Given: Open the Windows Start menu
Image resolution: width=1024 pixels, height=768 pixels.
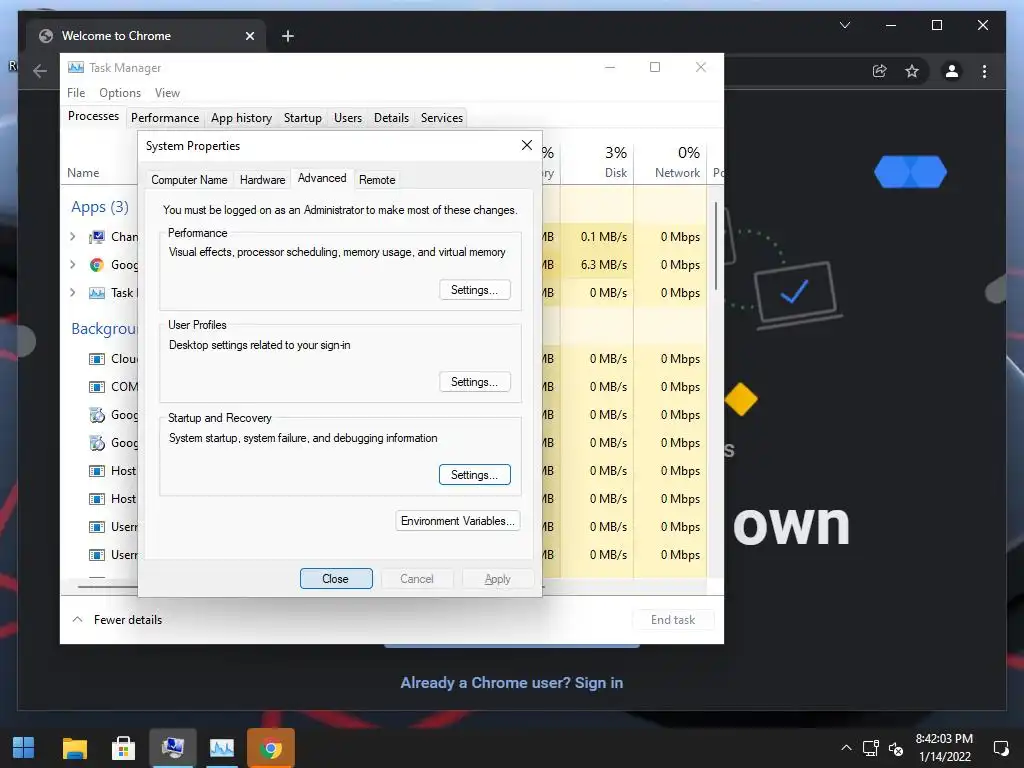Looking at the screenshot, I should [24, 748].
